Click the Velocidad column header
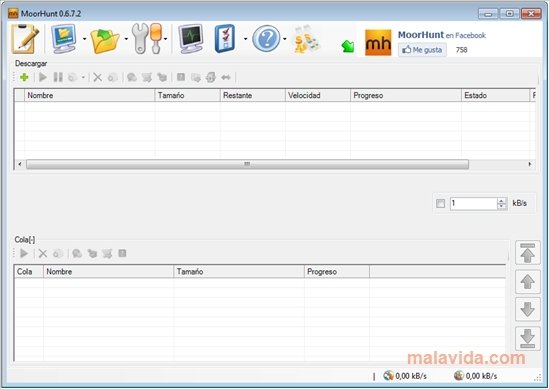Image resolution: width=549 pixels, height=389 pixels. (318, 95)
